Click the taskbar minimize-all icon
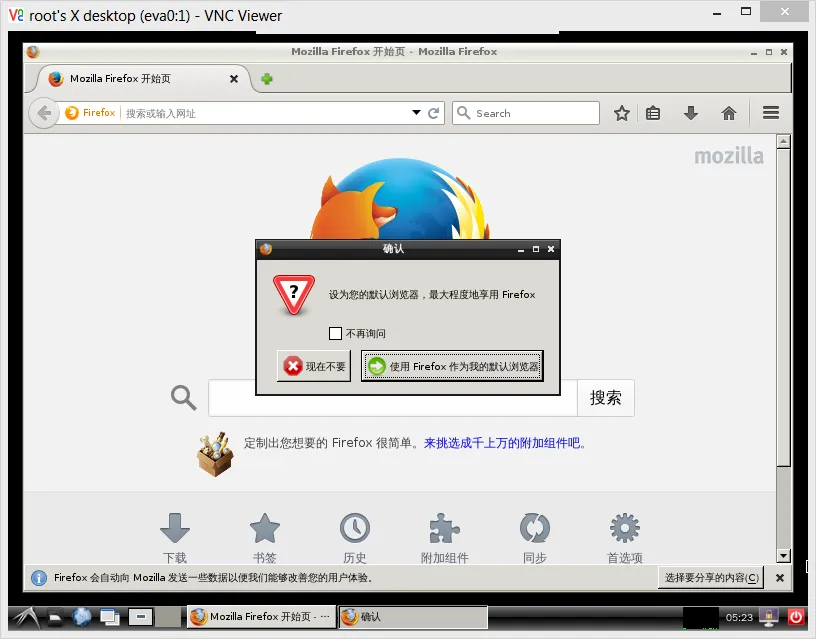 (141, 617)
